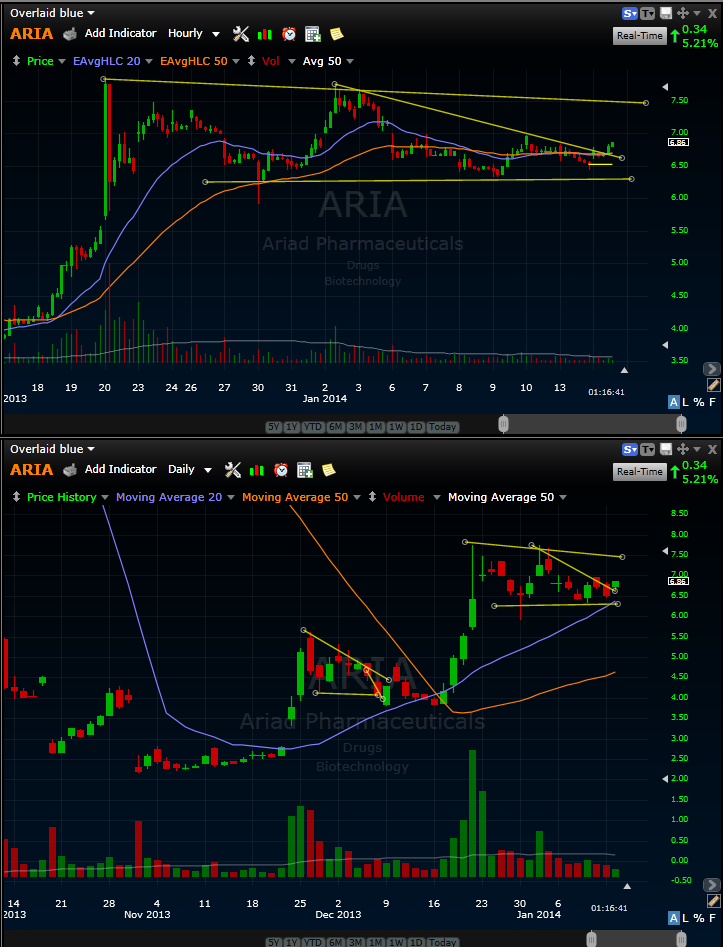This screenshot has height=947, width=723.
Task: Open the Price History dropdown arrow
Action: click(x=105, y=498)
